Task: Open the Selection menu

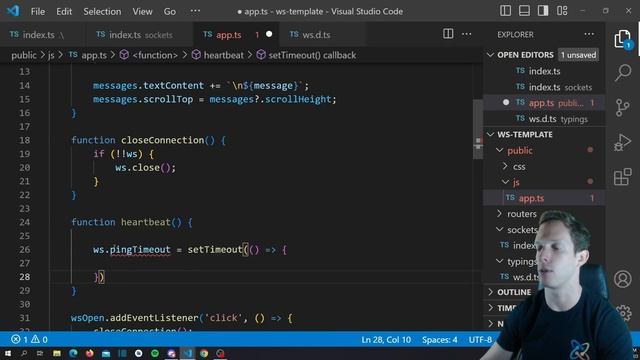Action: pyautogui.click(x=102, y=11)
